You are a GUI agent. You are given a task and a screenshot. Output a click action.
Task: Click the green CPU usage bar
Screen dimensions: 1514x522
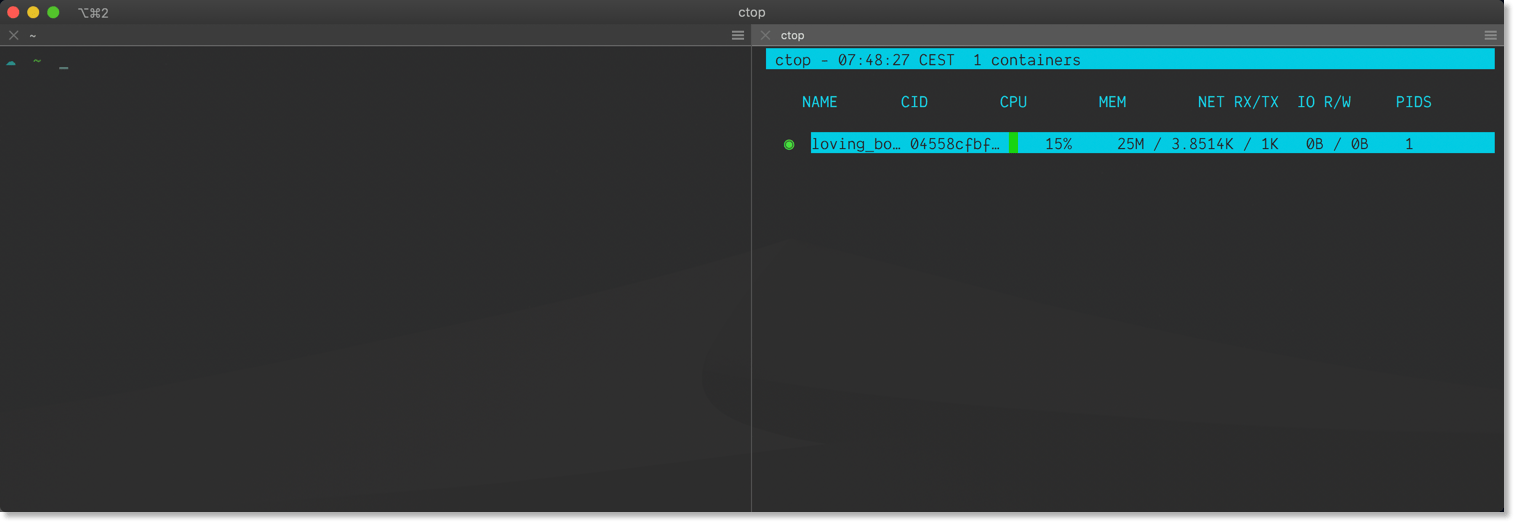click(x=1013, y=143)
